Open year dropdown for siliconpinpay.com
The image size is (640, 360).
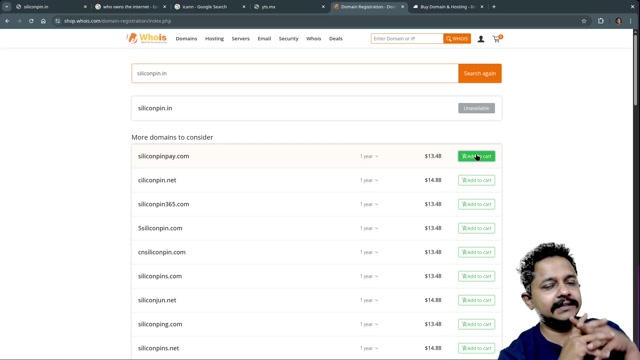(369, 156)
